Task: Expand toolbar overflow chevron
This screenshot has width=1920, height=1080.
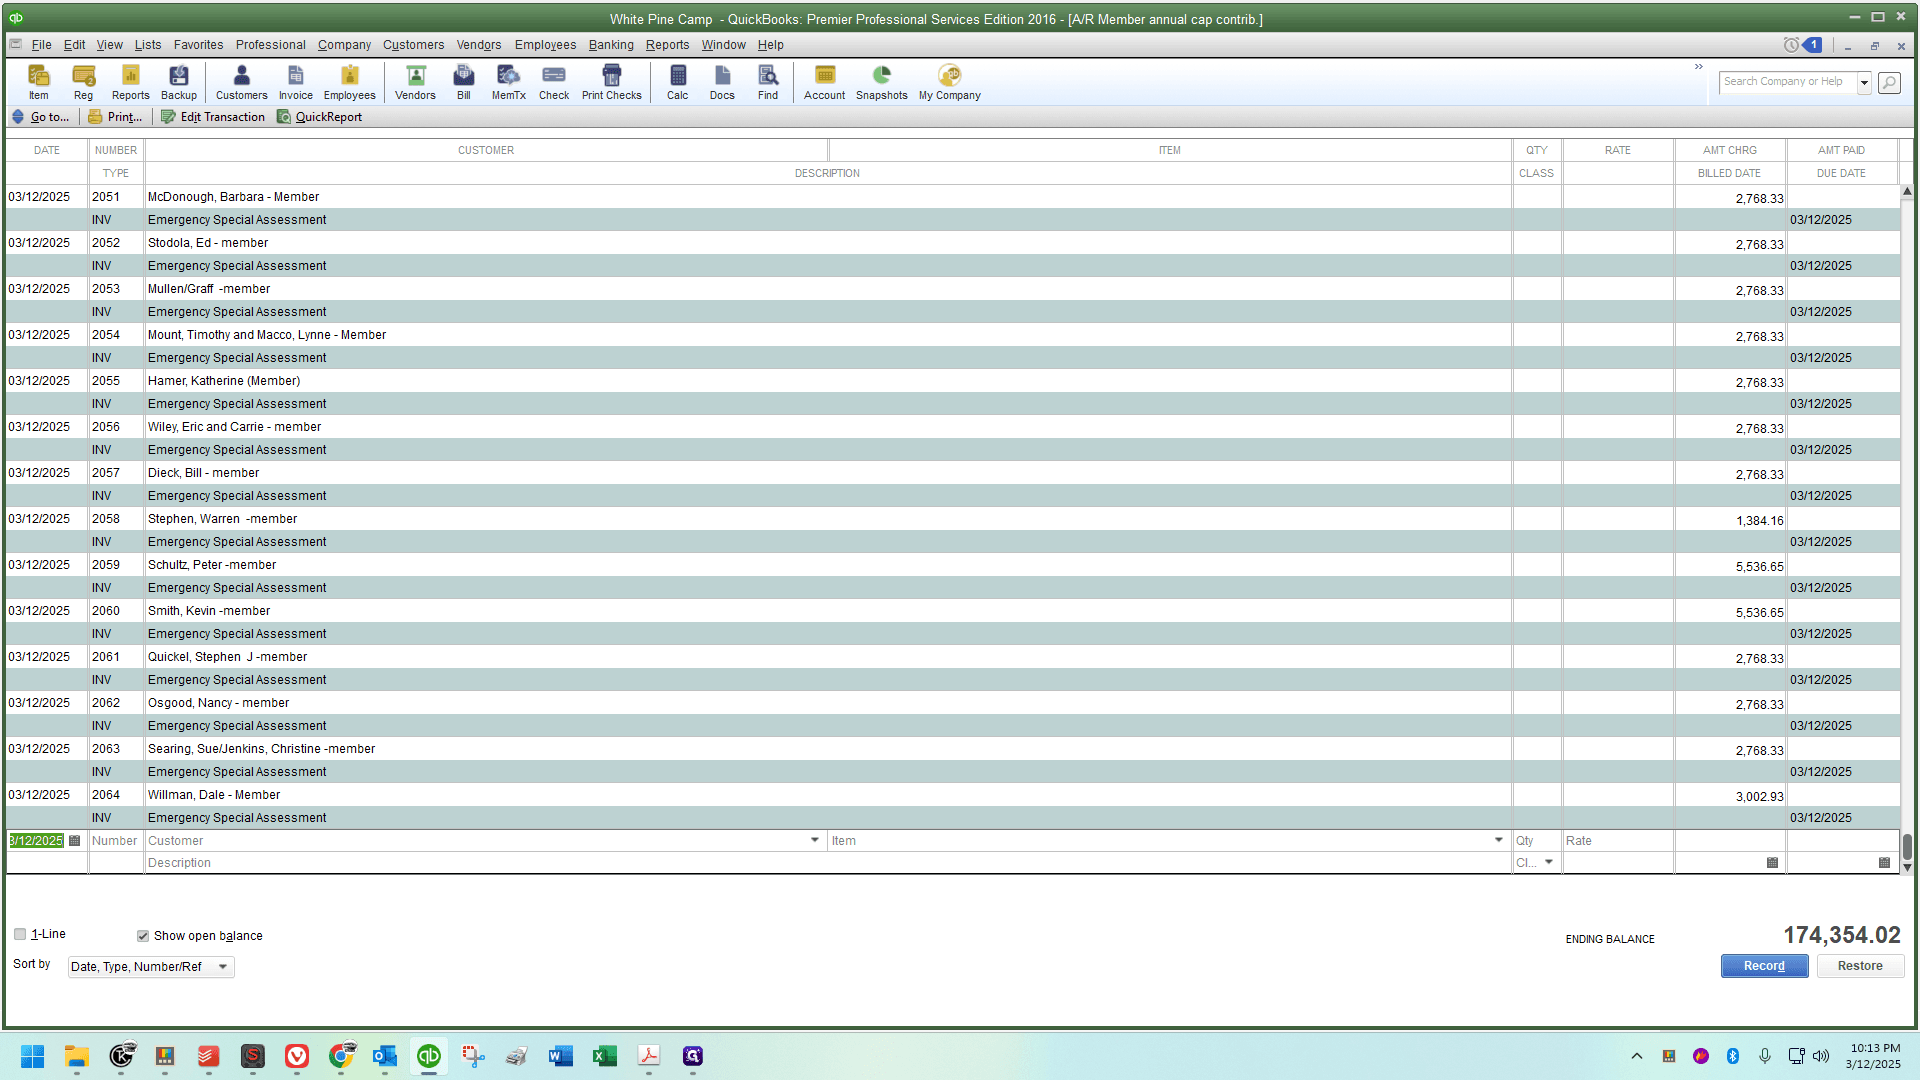Action: [1698, 67]
